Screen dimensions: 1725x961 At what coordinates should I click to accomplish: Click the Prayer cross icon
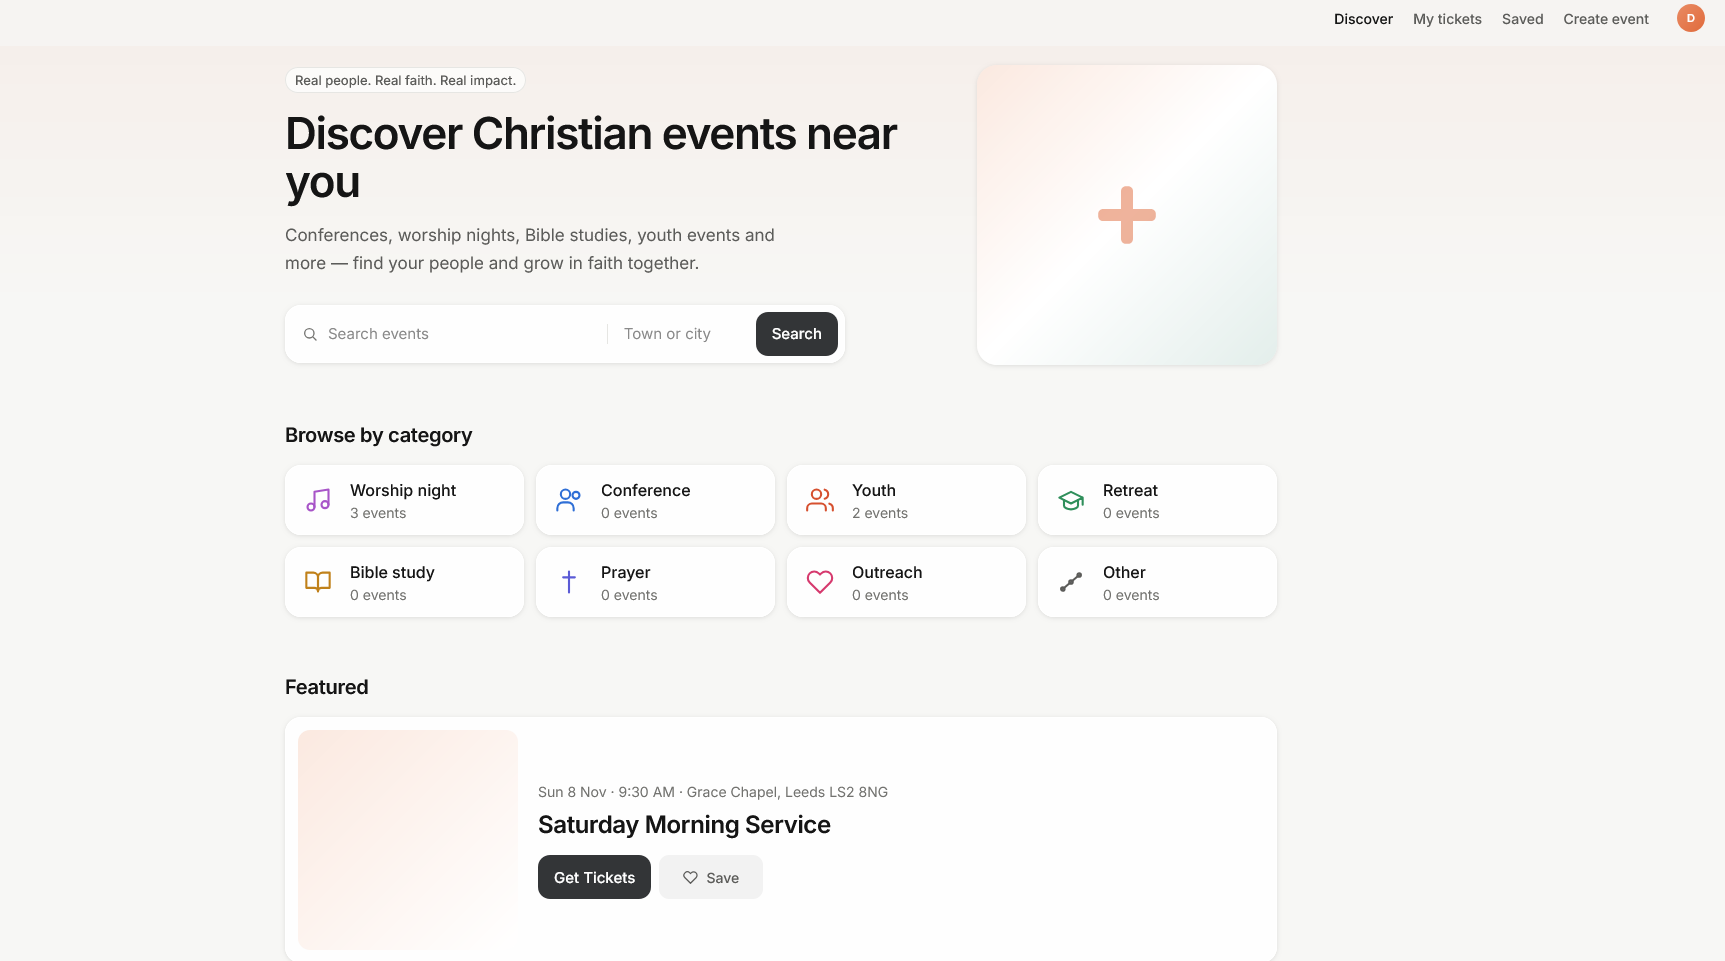[569, 582]
